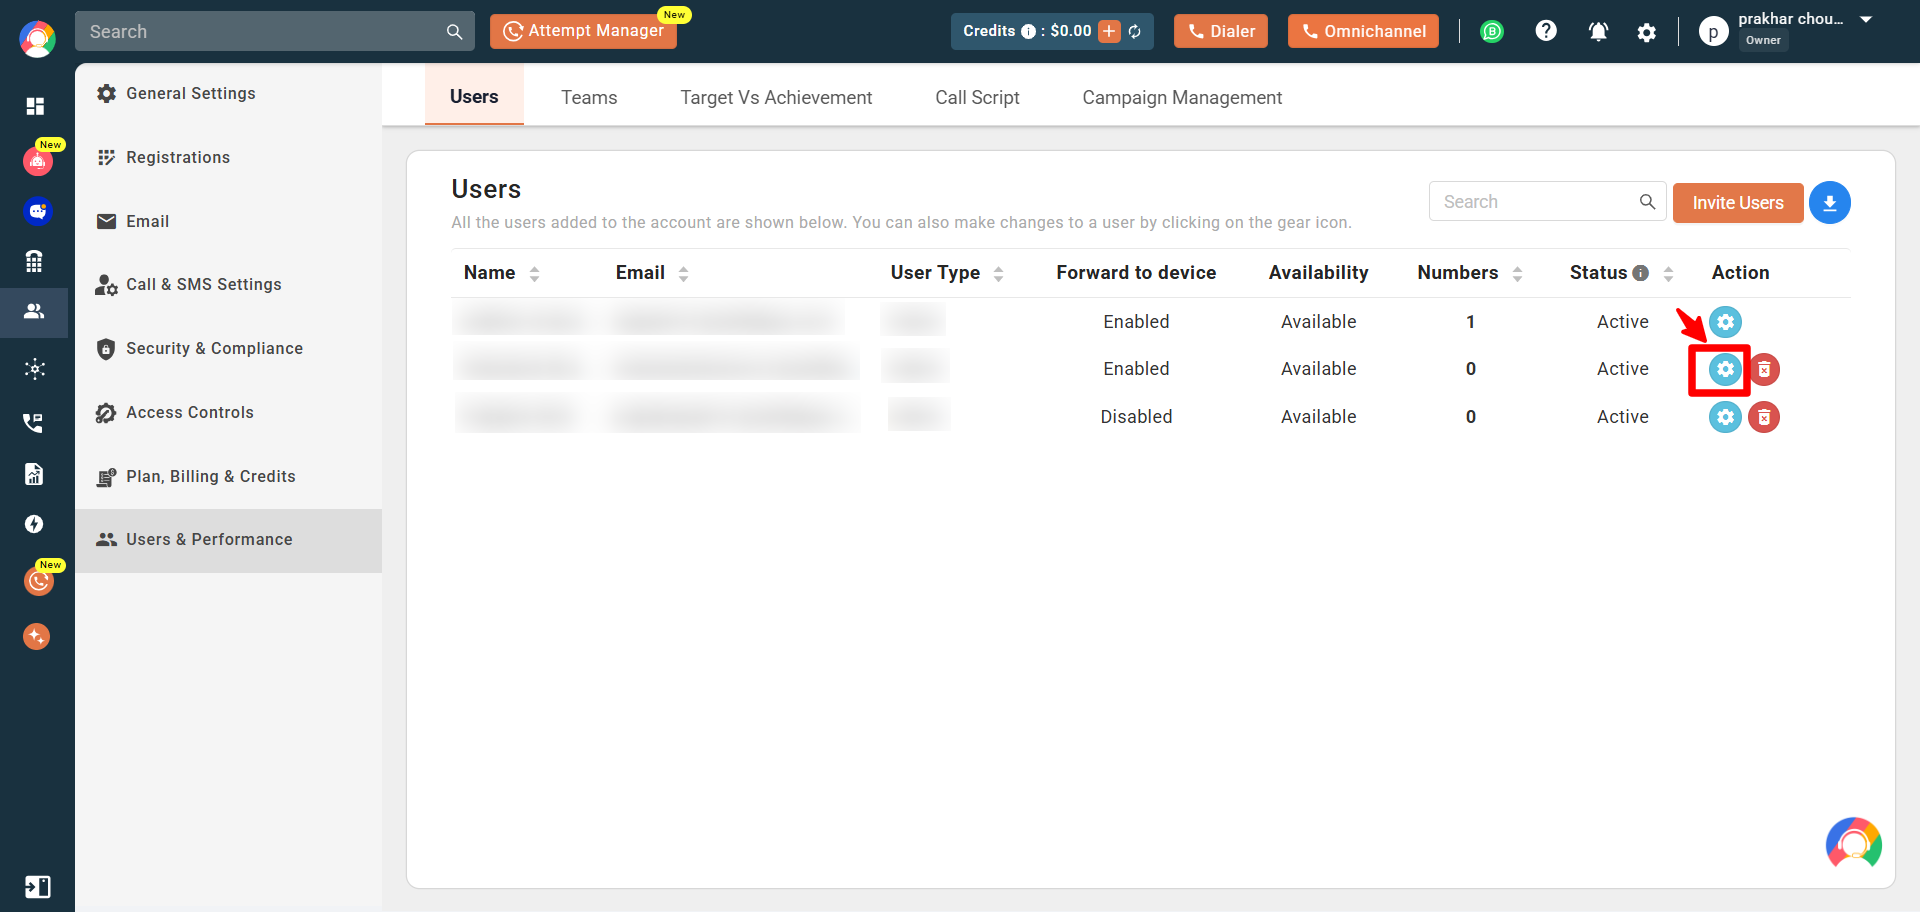
Task: Click the Status column info icon
Action: click(x=1640, y=273)
